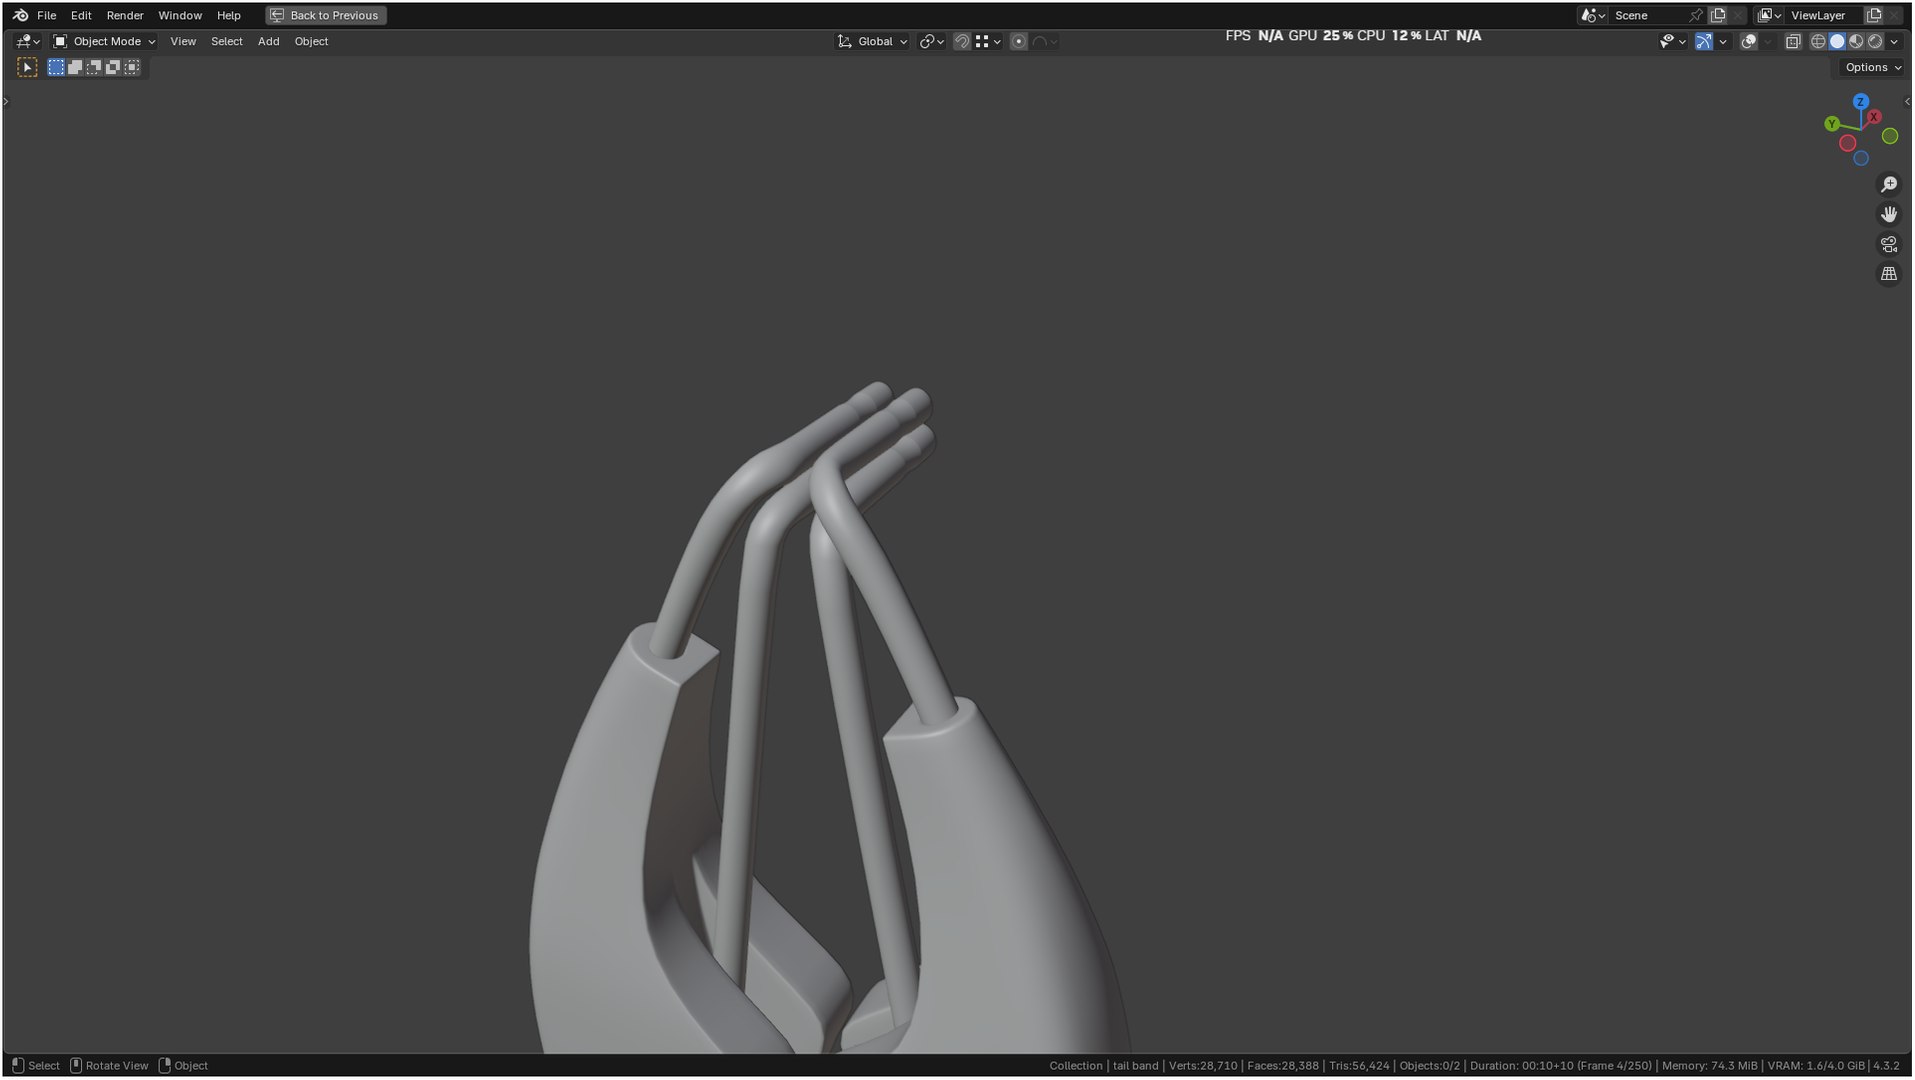
Task: Open the Object Mode dropdown
Action: 104,41
